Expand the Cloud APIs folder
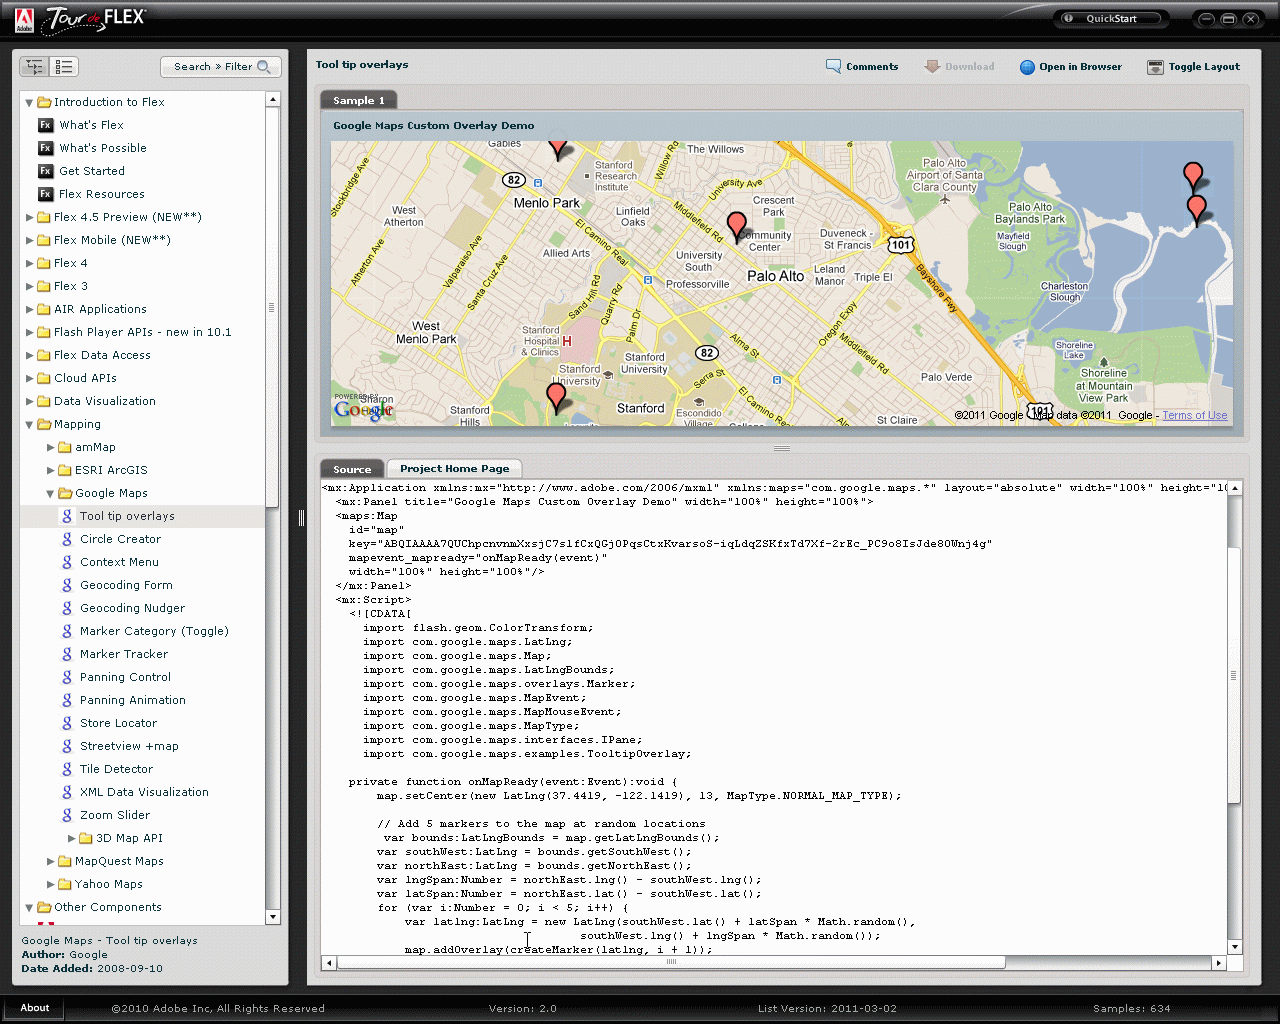Image resolution: width=1280 pixels, height=1024 pixels. [30, 378]
